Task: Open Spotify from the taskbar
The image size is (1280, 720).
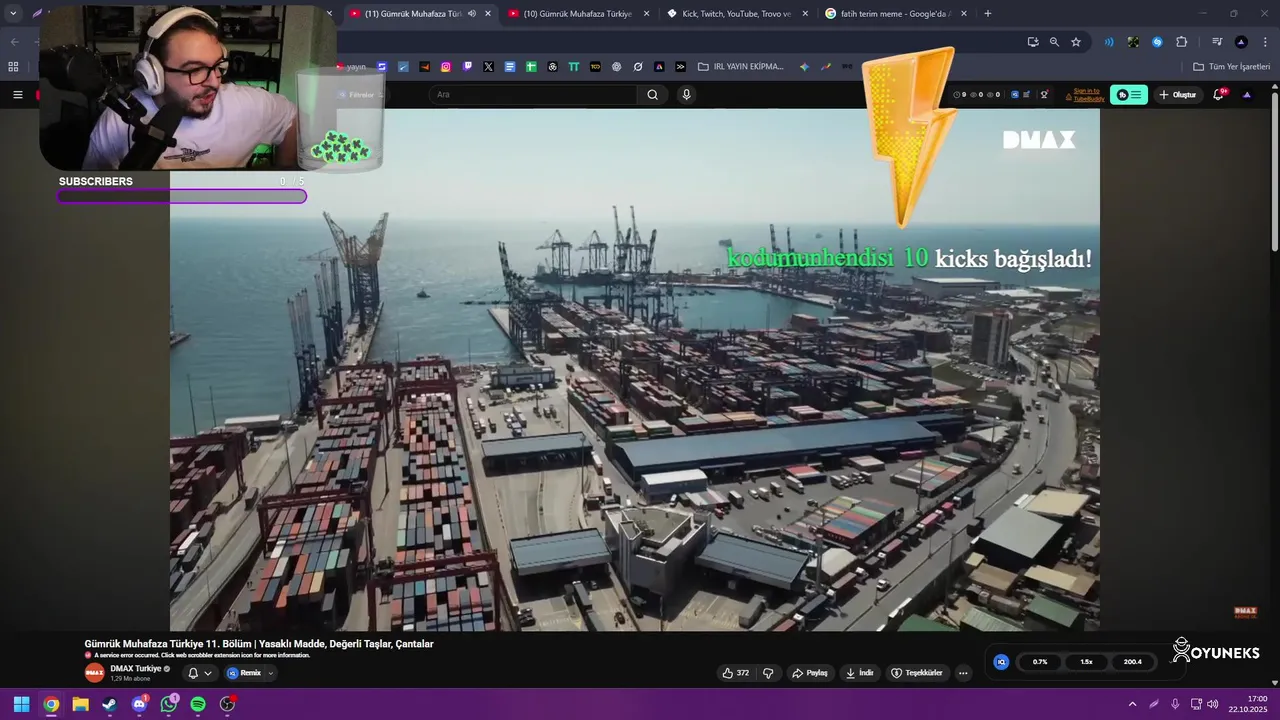Action: pos(198,704)
